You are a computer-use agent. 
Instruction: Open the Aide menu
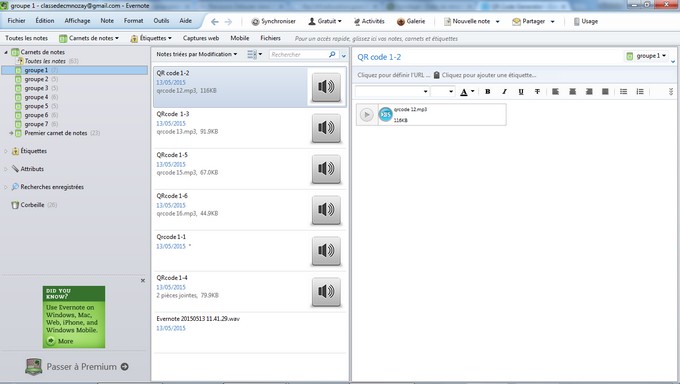(186, 21)
